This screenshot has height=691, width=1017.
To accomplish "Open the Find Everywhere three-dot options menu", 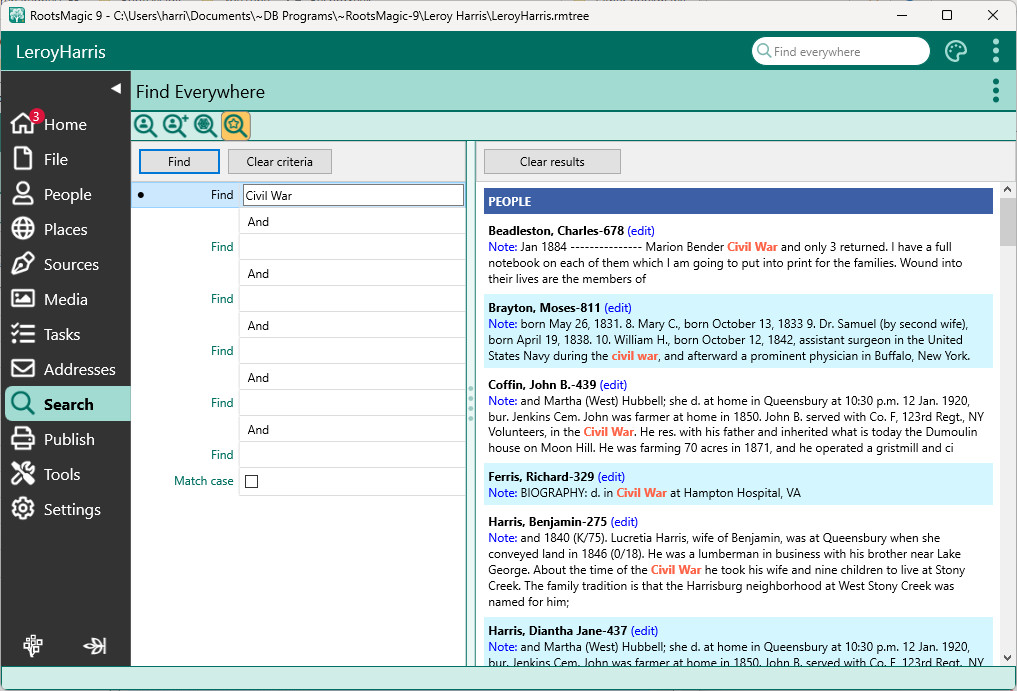I will point(995,91).
